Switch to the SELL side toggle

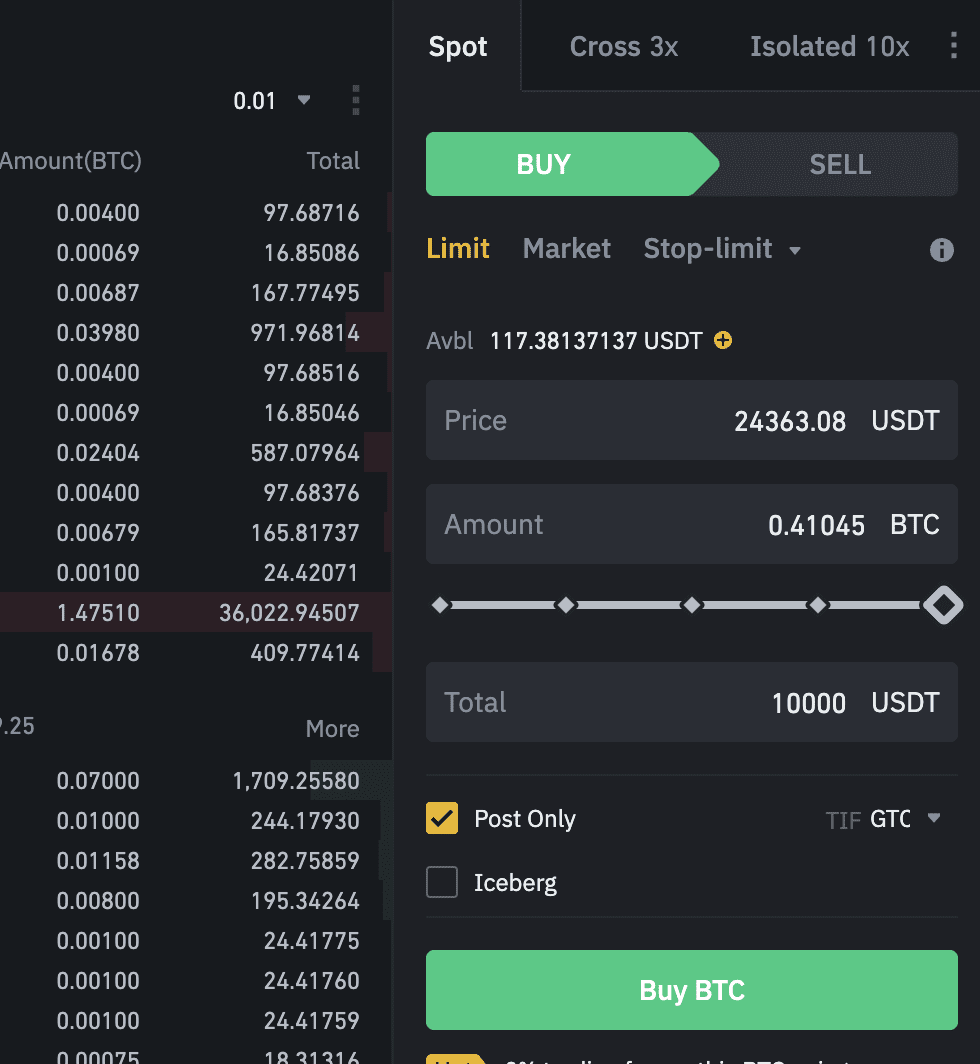pyautogui.click(x=839, y=164)
